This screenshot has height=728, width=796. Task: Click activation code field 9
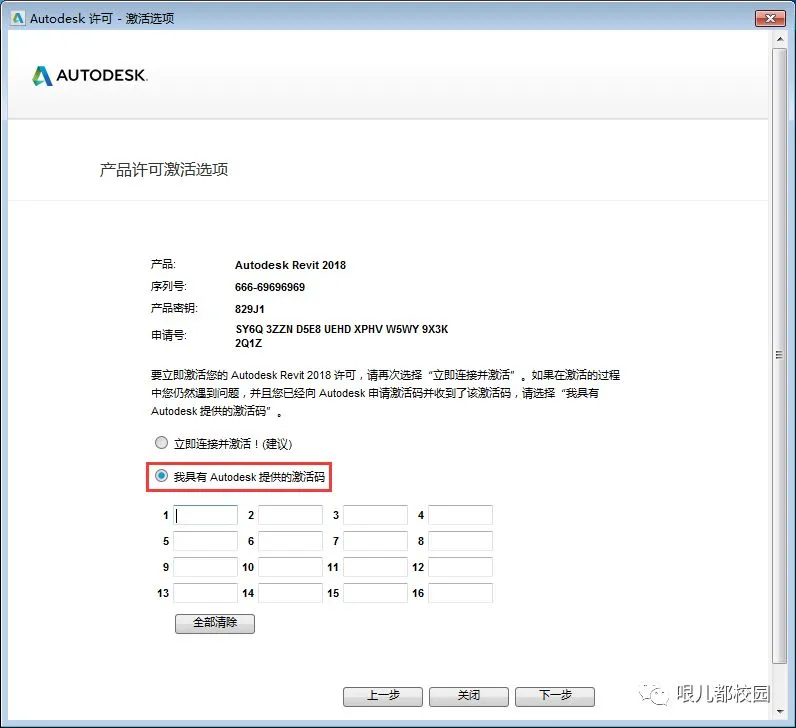[206, 567]
